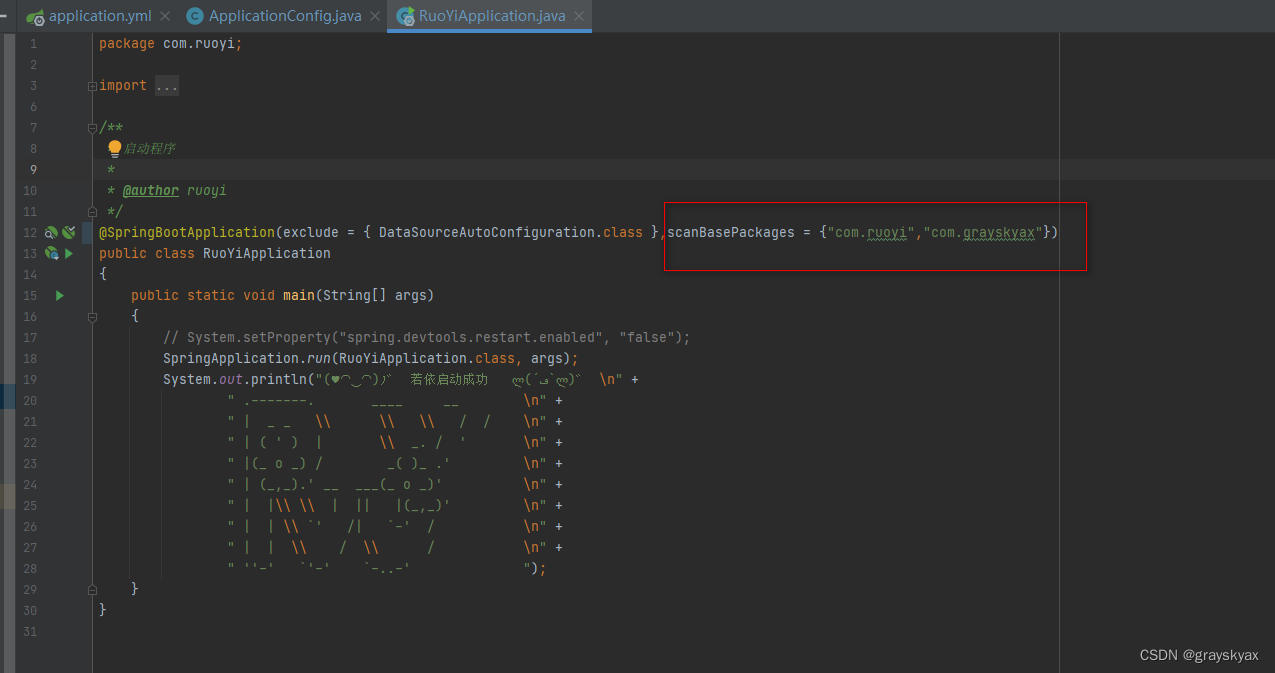
Task: Click the fold marker at line 29 closing brace
Action: [x=92, y=589]
